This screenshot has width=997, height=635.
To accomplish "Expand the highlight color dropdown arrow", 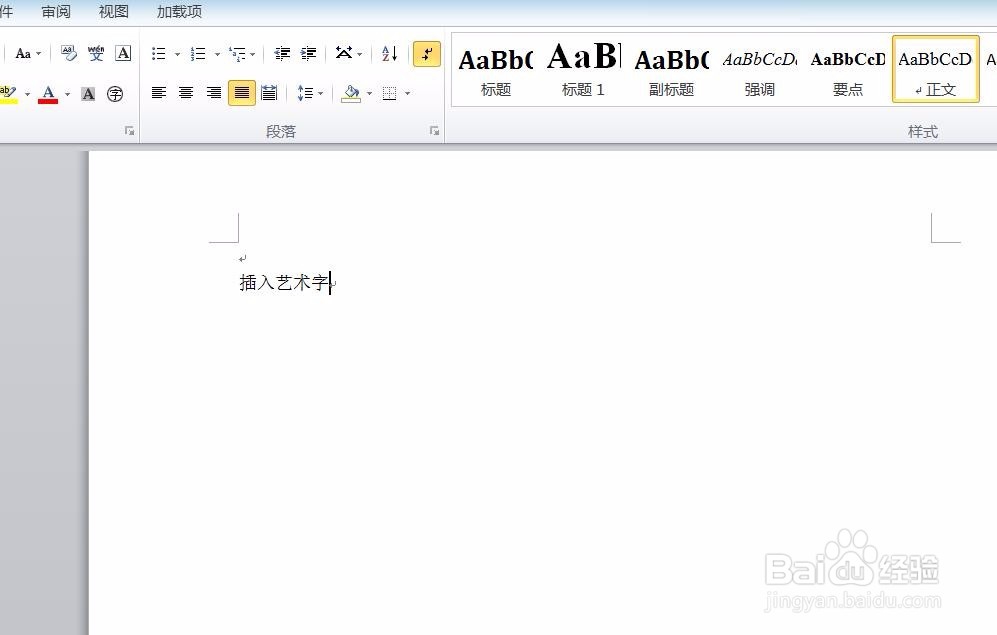I will 27,94.
